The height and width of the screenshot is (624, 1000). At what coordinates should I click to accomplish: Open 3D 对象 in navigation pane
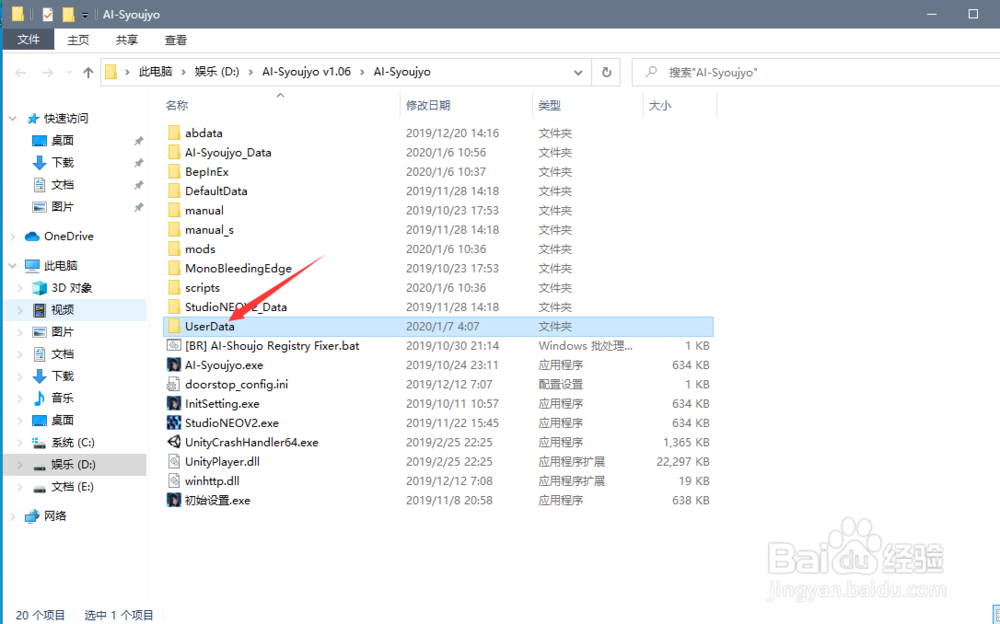click(71, 288)
